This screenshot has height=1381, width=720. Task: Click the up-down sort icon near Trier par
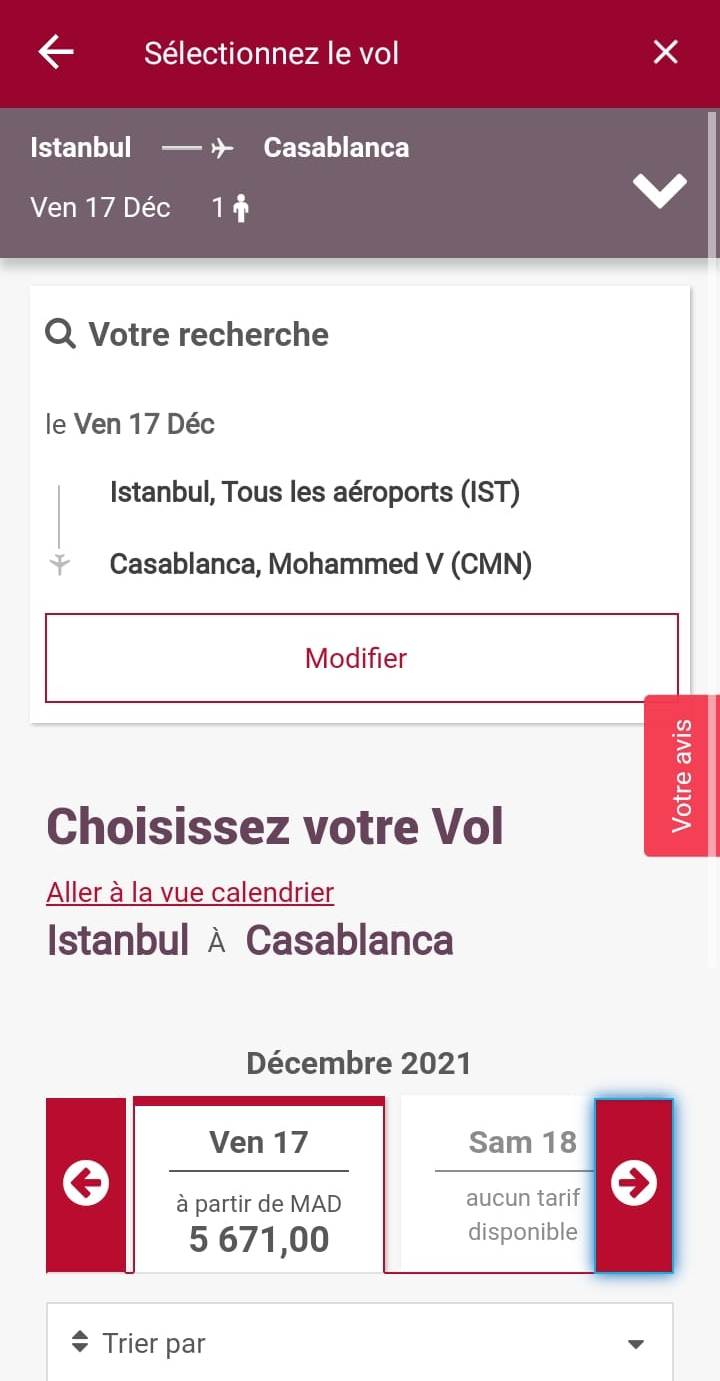pos(80,1343)
